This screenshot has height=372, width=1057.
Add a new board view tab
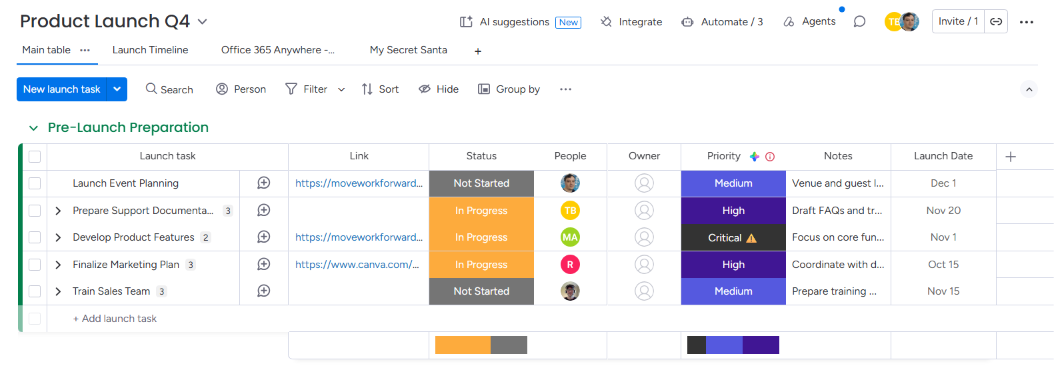pyautogui.click(x=478, y=51)
